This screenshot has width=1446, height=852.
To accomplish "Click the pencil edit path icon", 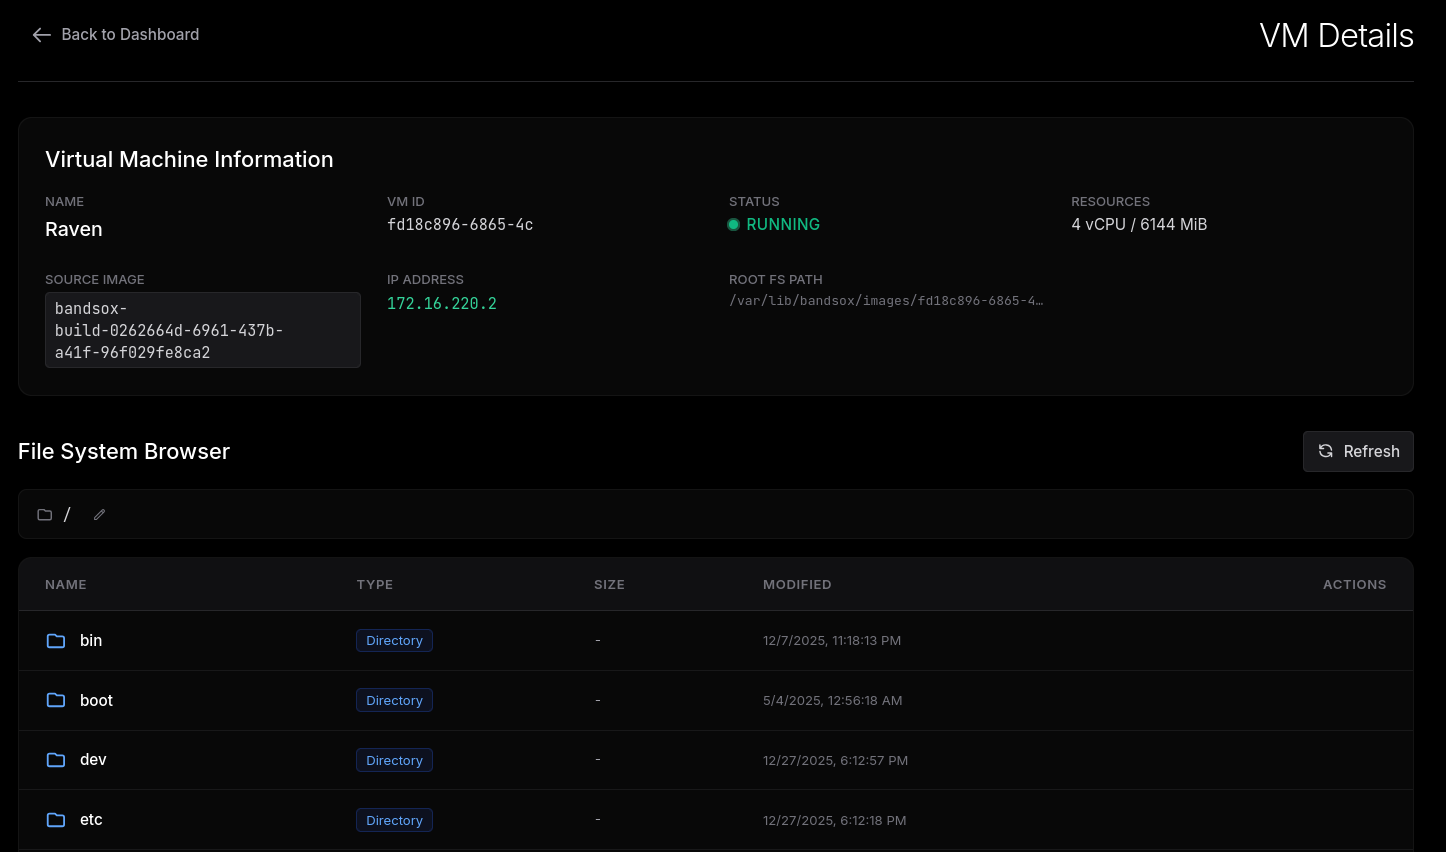I will click(x=99, y=515).
